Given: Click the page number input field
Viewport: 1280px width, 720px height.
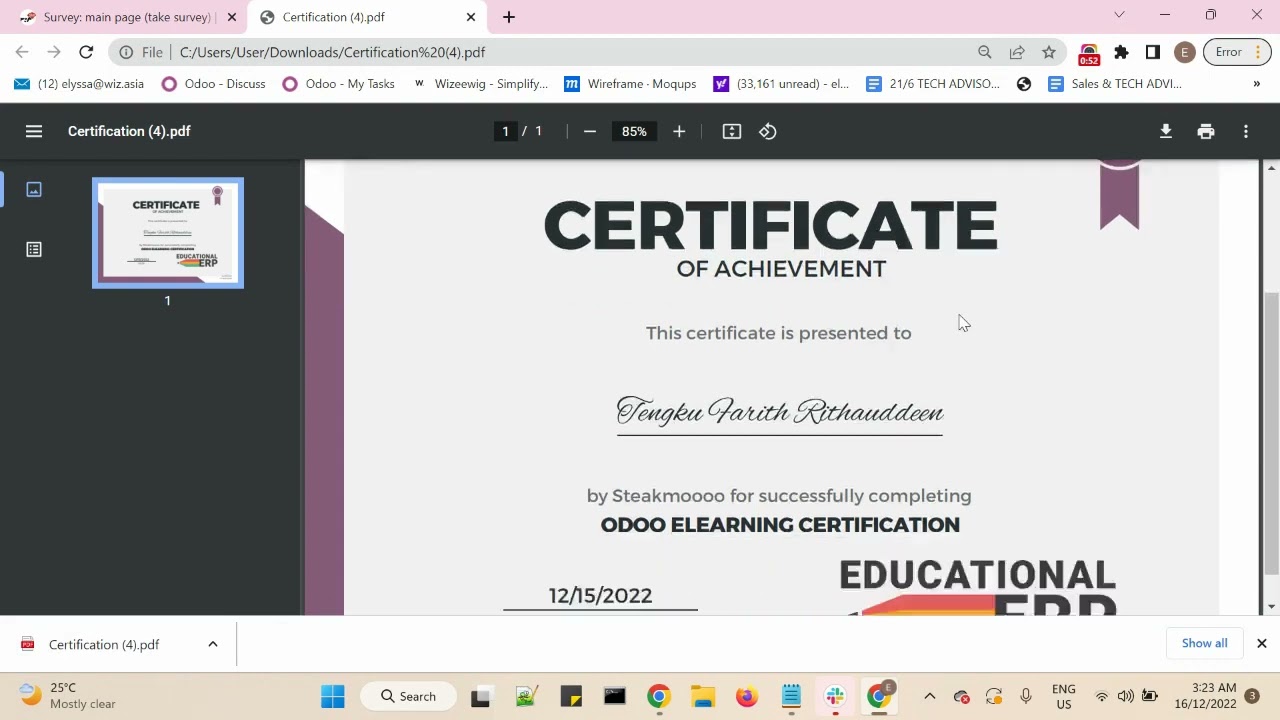Looking at the screenshot, I should (x=505, y=131).
